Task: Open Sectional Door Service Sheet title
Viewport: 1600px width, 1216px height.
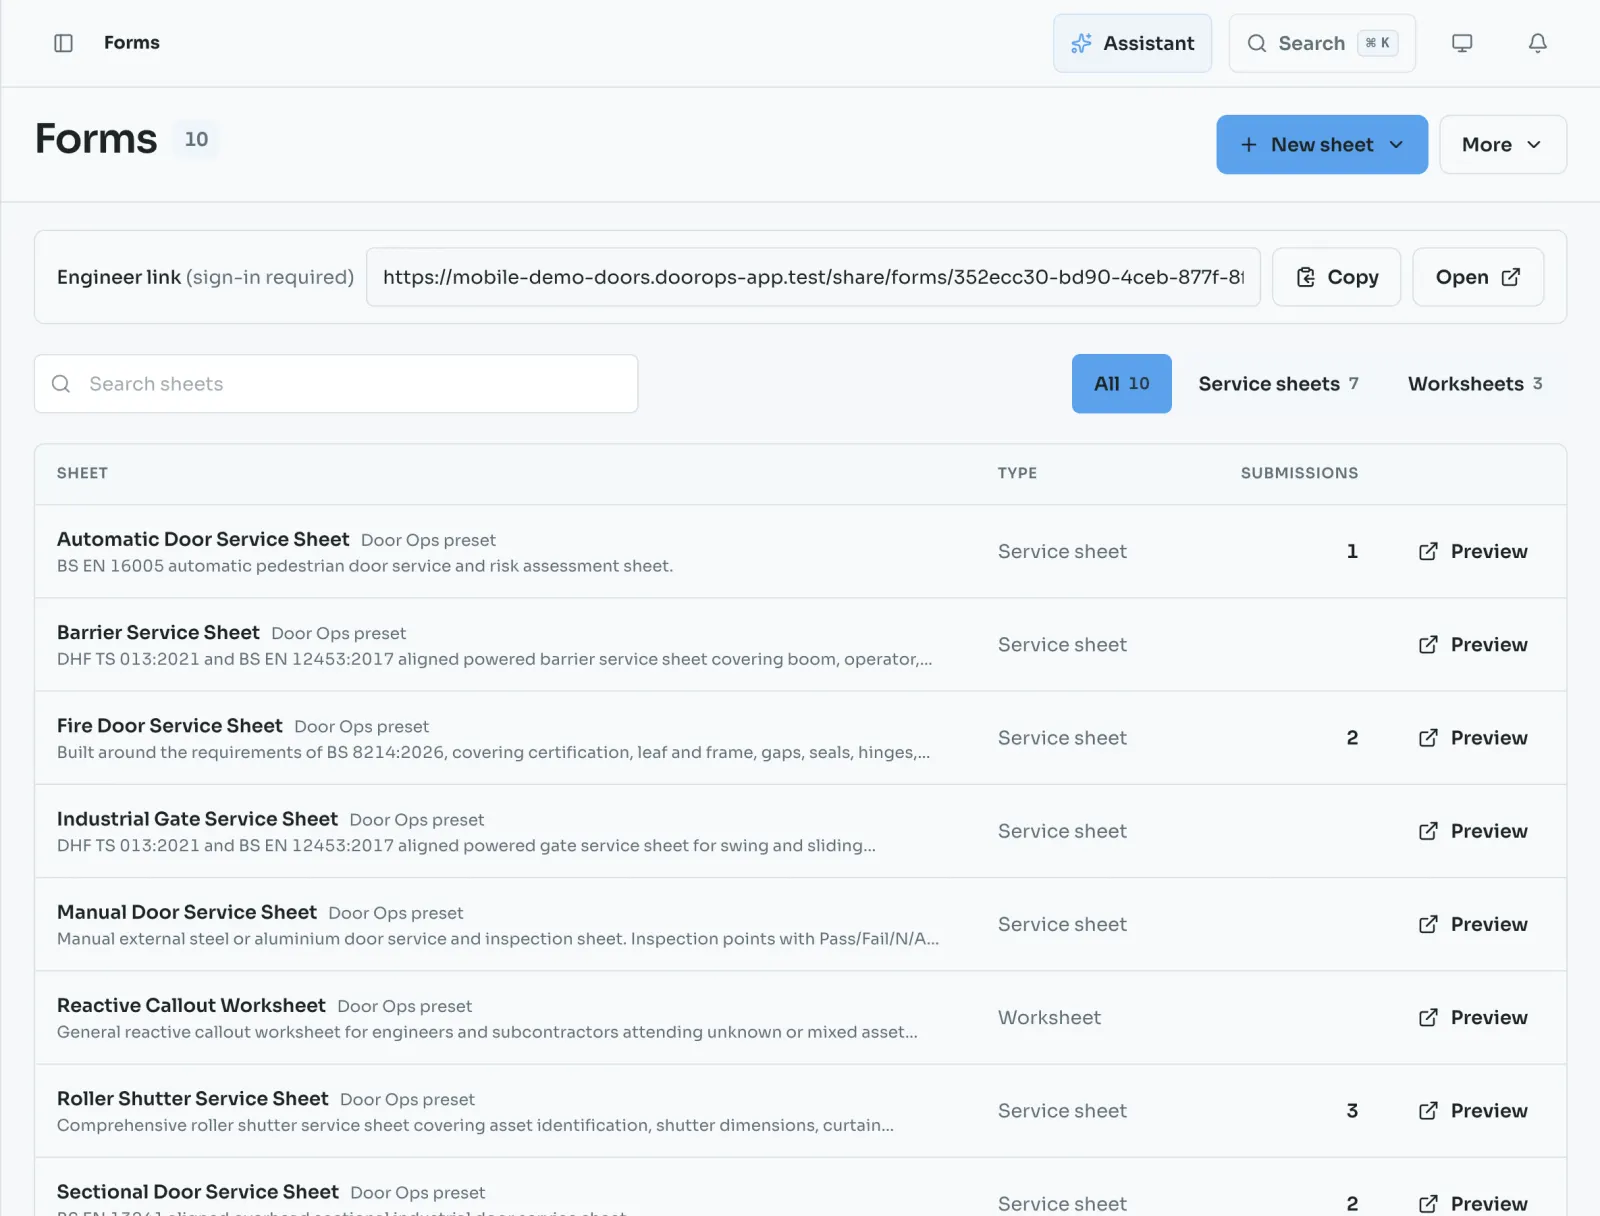Action: tap(198, 1192)
